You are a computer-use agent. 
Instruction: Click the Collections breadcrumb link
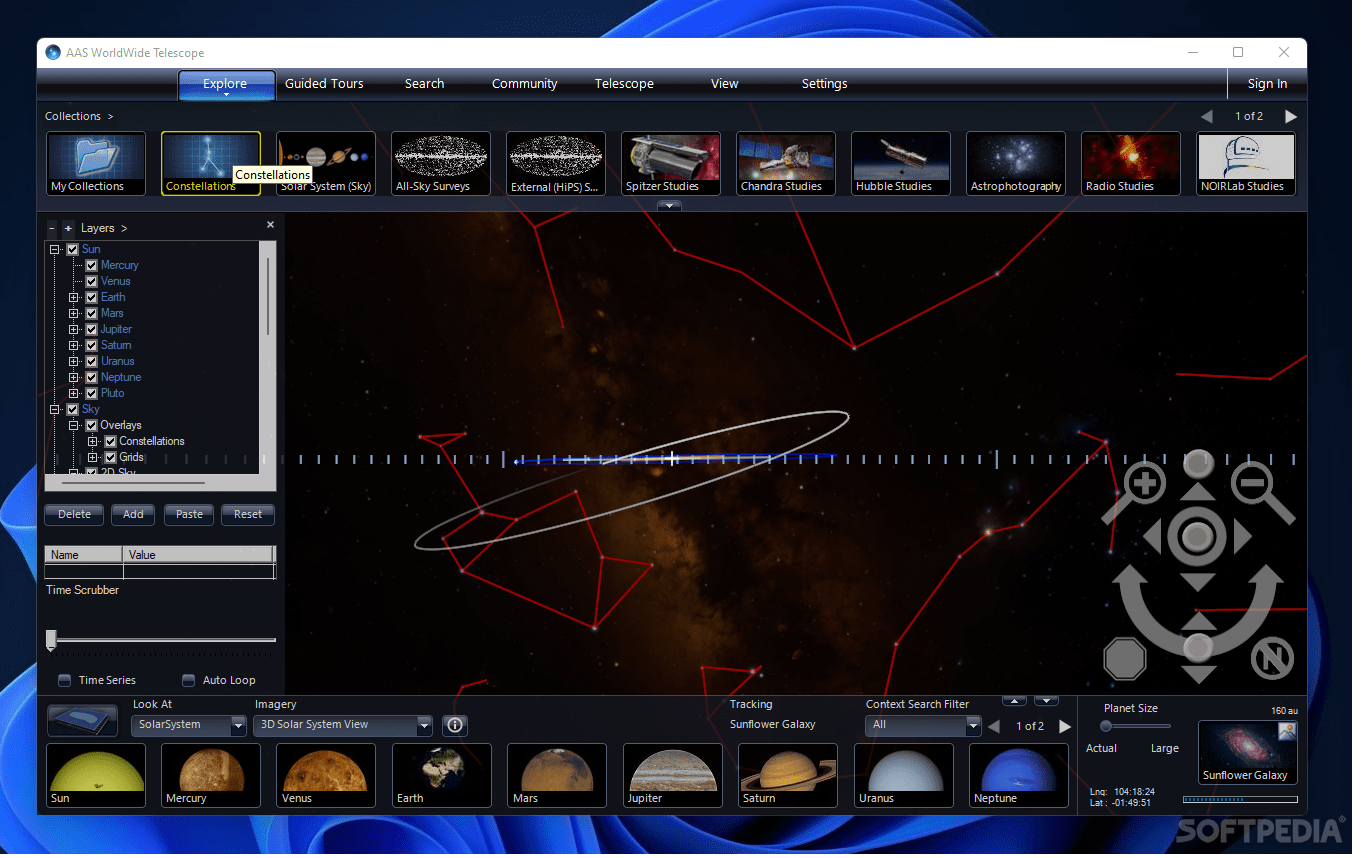coord(73,117)
